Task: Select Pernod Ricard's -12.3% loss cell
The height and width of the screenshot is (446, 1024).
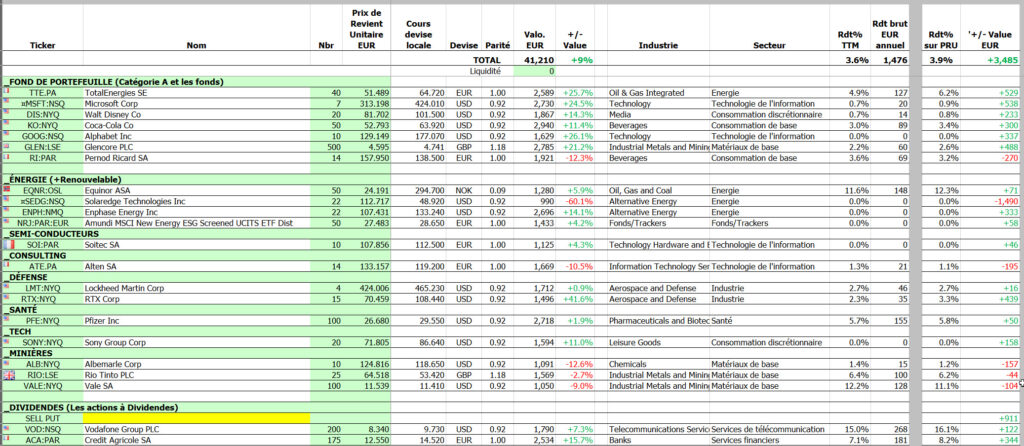Action: coord(575,158)
